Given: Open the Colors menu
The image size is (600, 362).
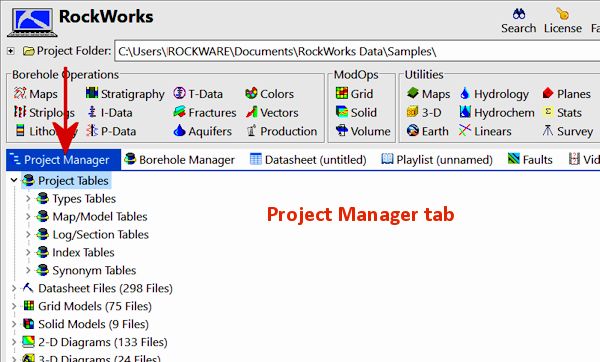Looking at the screenshot, I should pyautogui.click(x=269, y=94).
